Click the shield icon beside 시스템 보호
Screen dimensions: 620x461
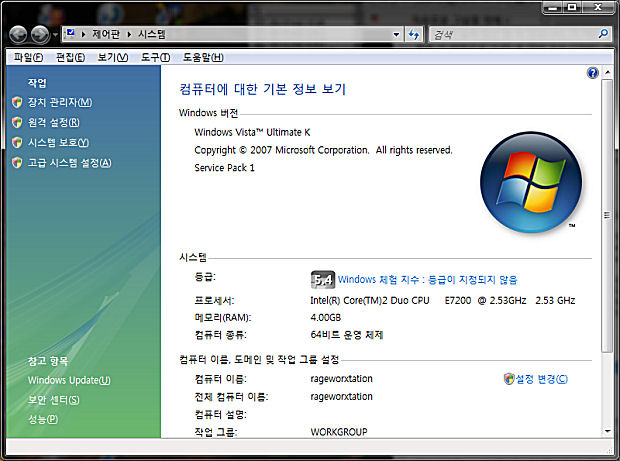coord(17,142)
